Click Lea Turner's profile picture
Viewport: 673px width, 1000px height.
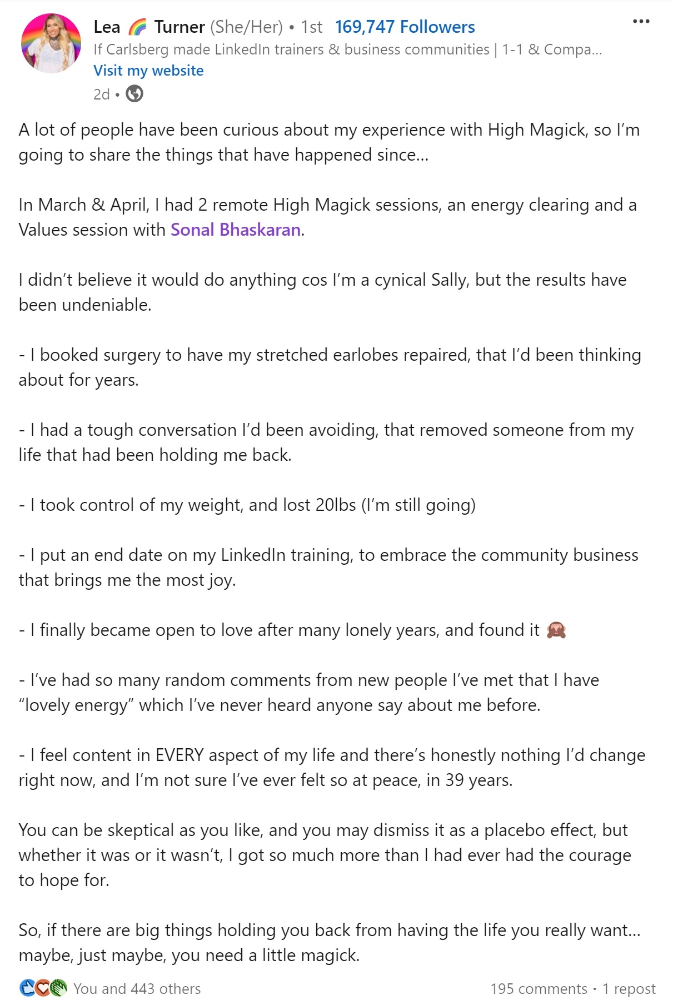click(x=51, y=43)
